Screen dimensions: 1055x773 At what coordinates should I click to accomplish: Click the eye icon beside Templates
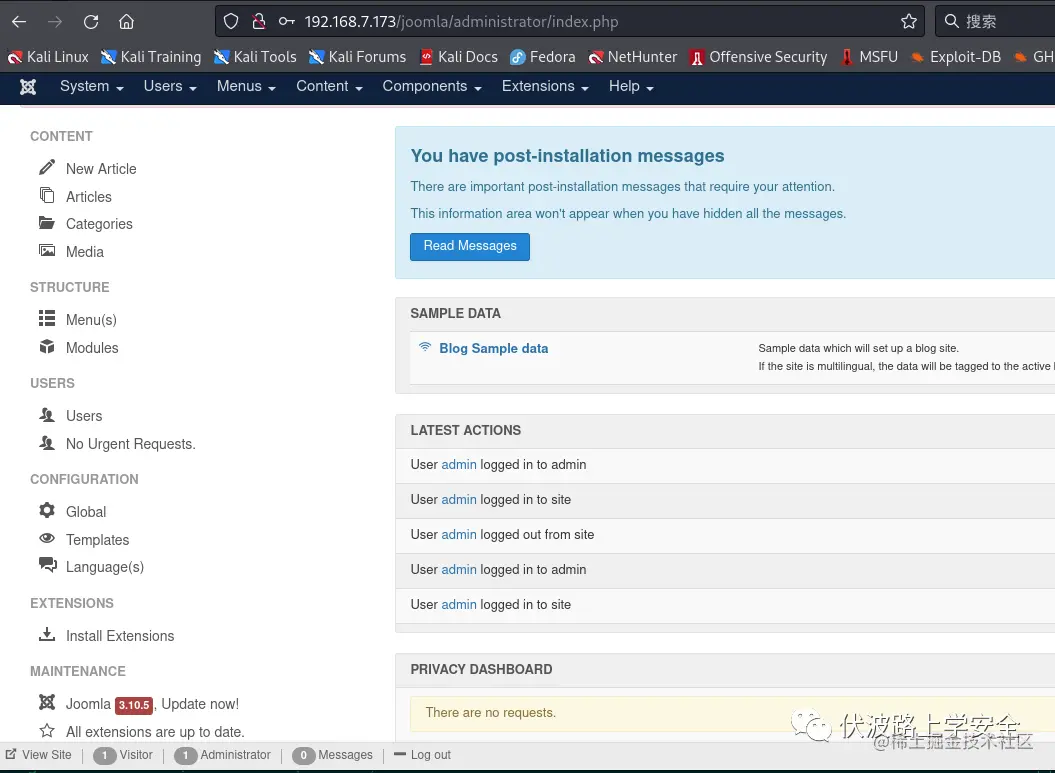47,538
